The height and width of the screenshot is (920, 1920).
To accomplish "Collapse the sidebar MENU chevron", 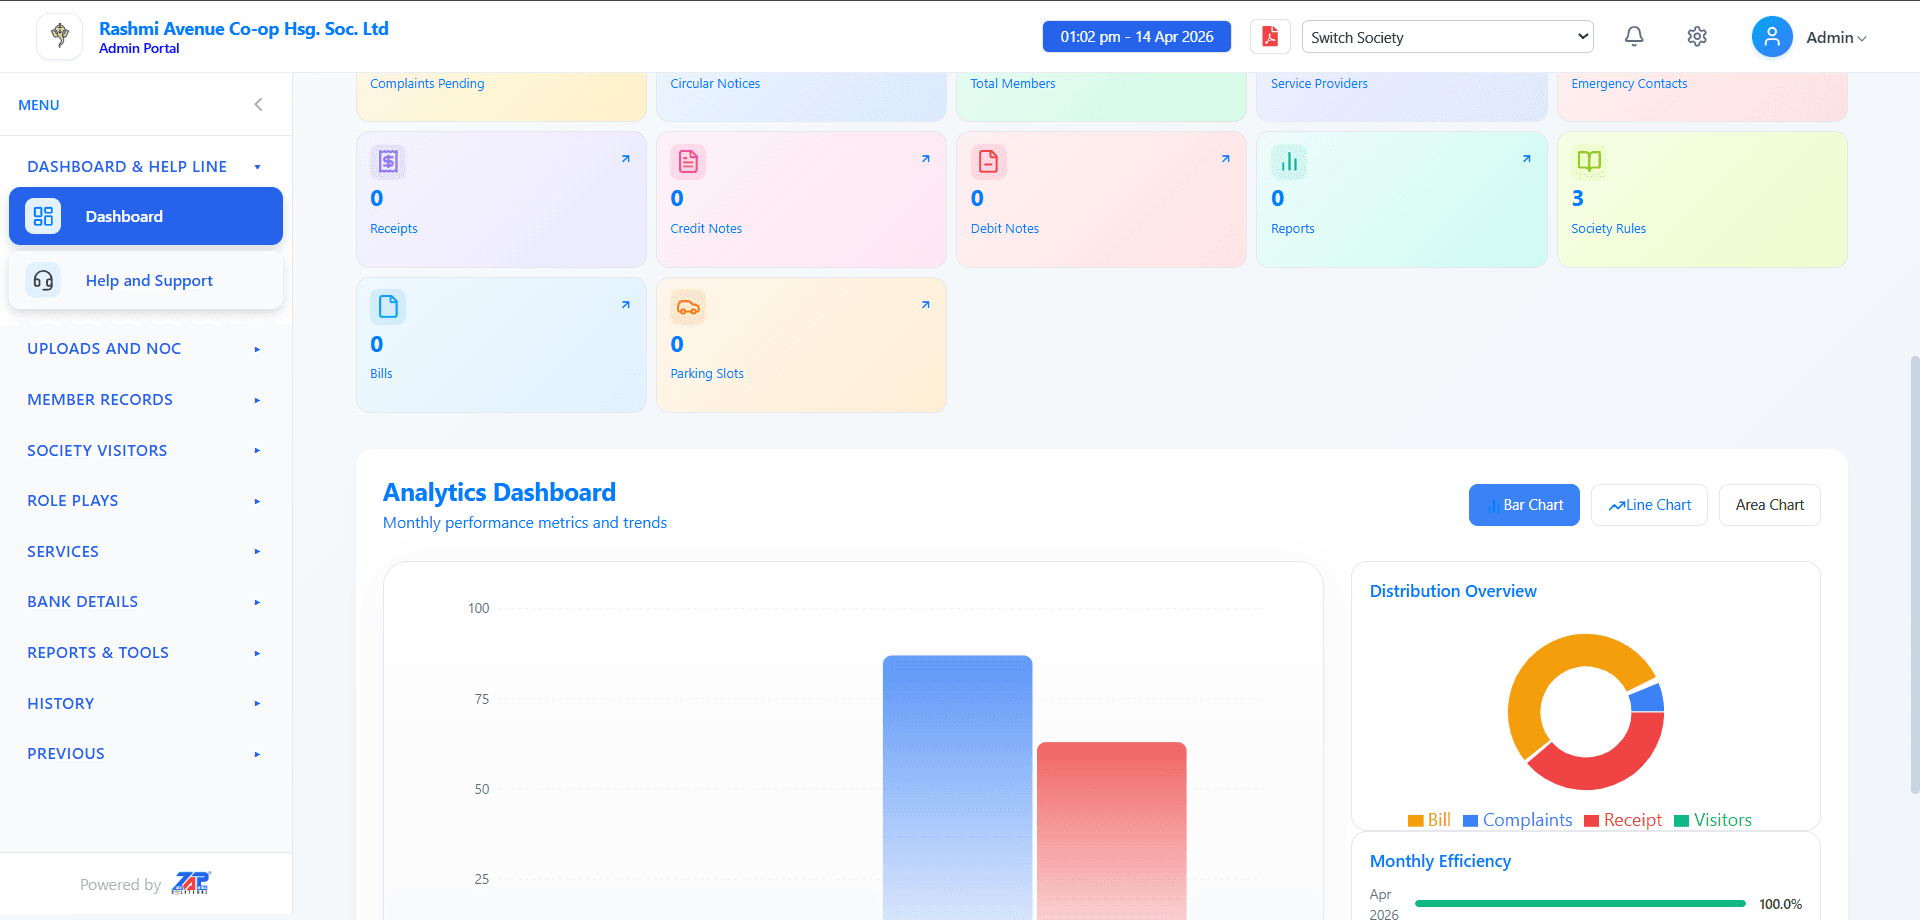I will click(x=258, y=104).
